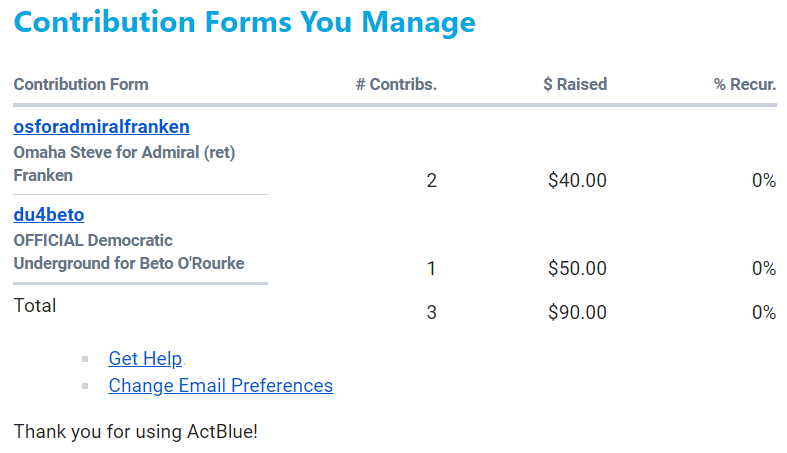Click the Total row label
This screenshot has width=787, height=453.
pyautogui.click(x=35, y=306)
